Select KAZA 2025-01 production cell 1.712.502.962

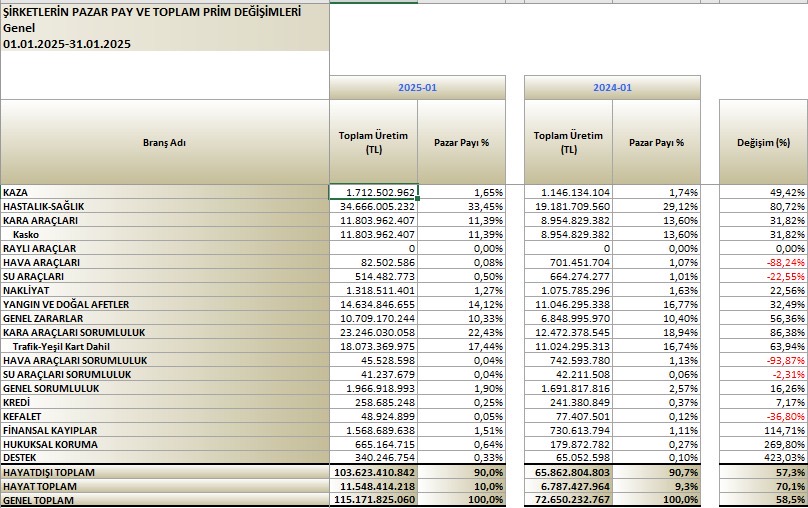click(x=374, y=192)
